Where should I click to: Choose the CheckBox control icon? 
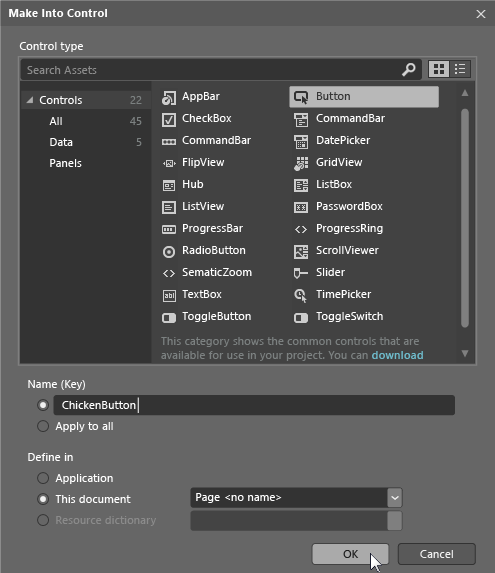click(169, 119)
